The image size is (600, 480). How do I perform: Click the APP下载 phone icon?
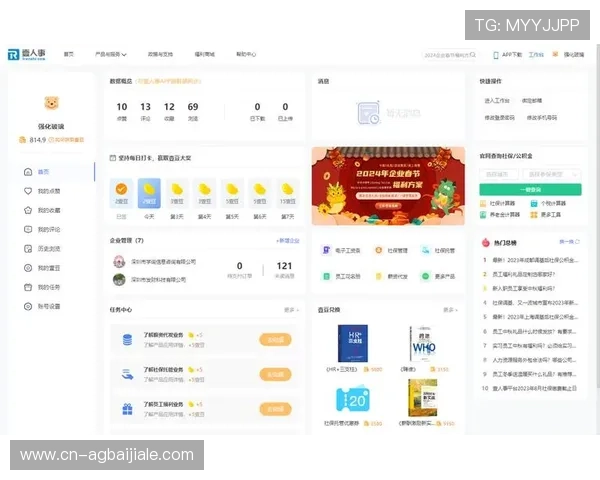[496, 55]
